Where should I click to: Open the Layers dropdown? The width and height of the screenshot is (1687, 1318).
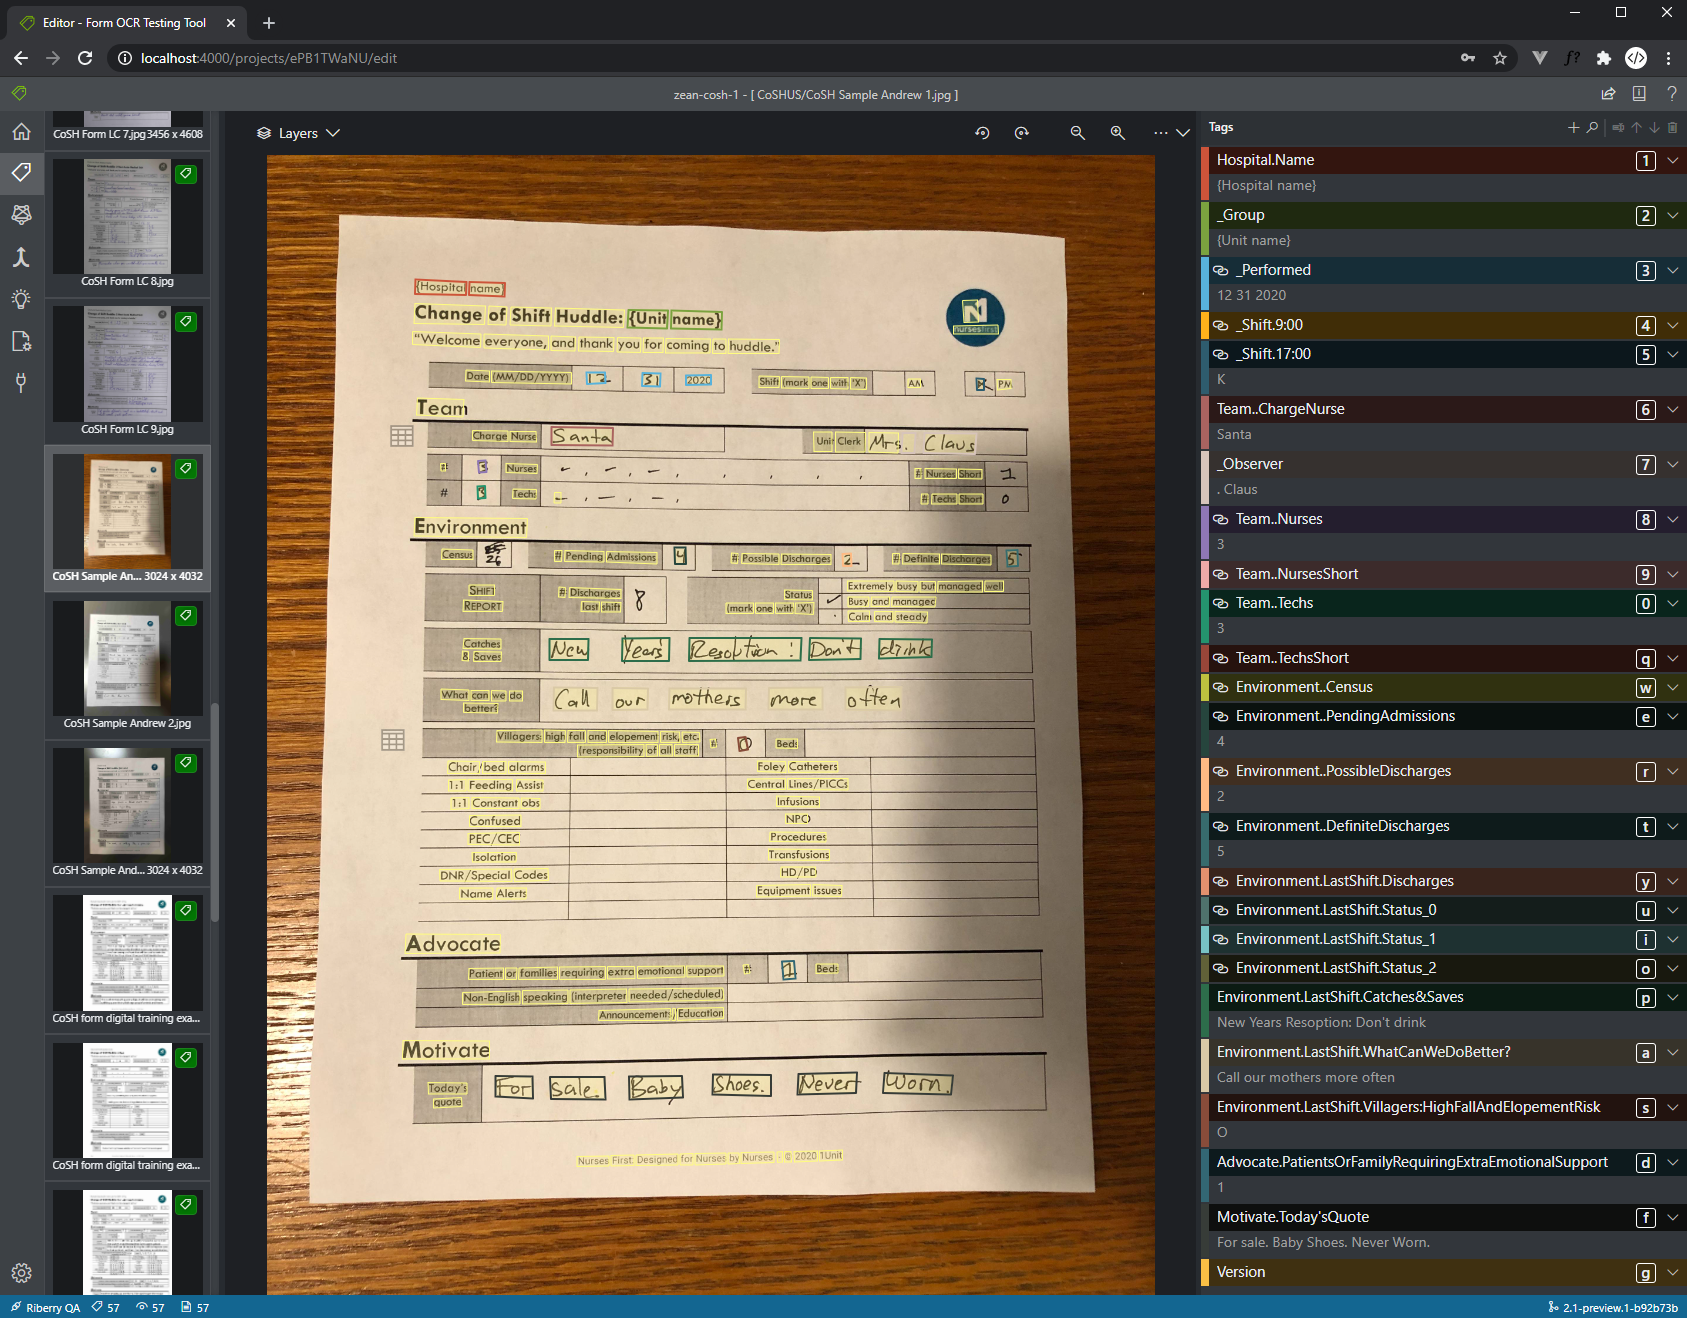298,133
